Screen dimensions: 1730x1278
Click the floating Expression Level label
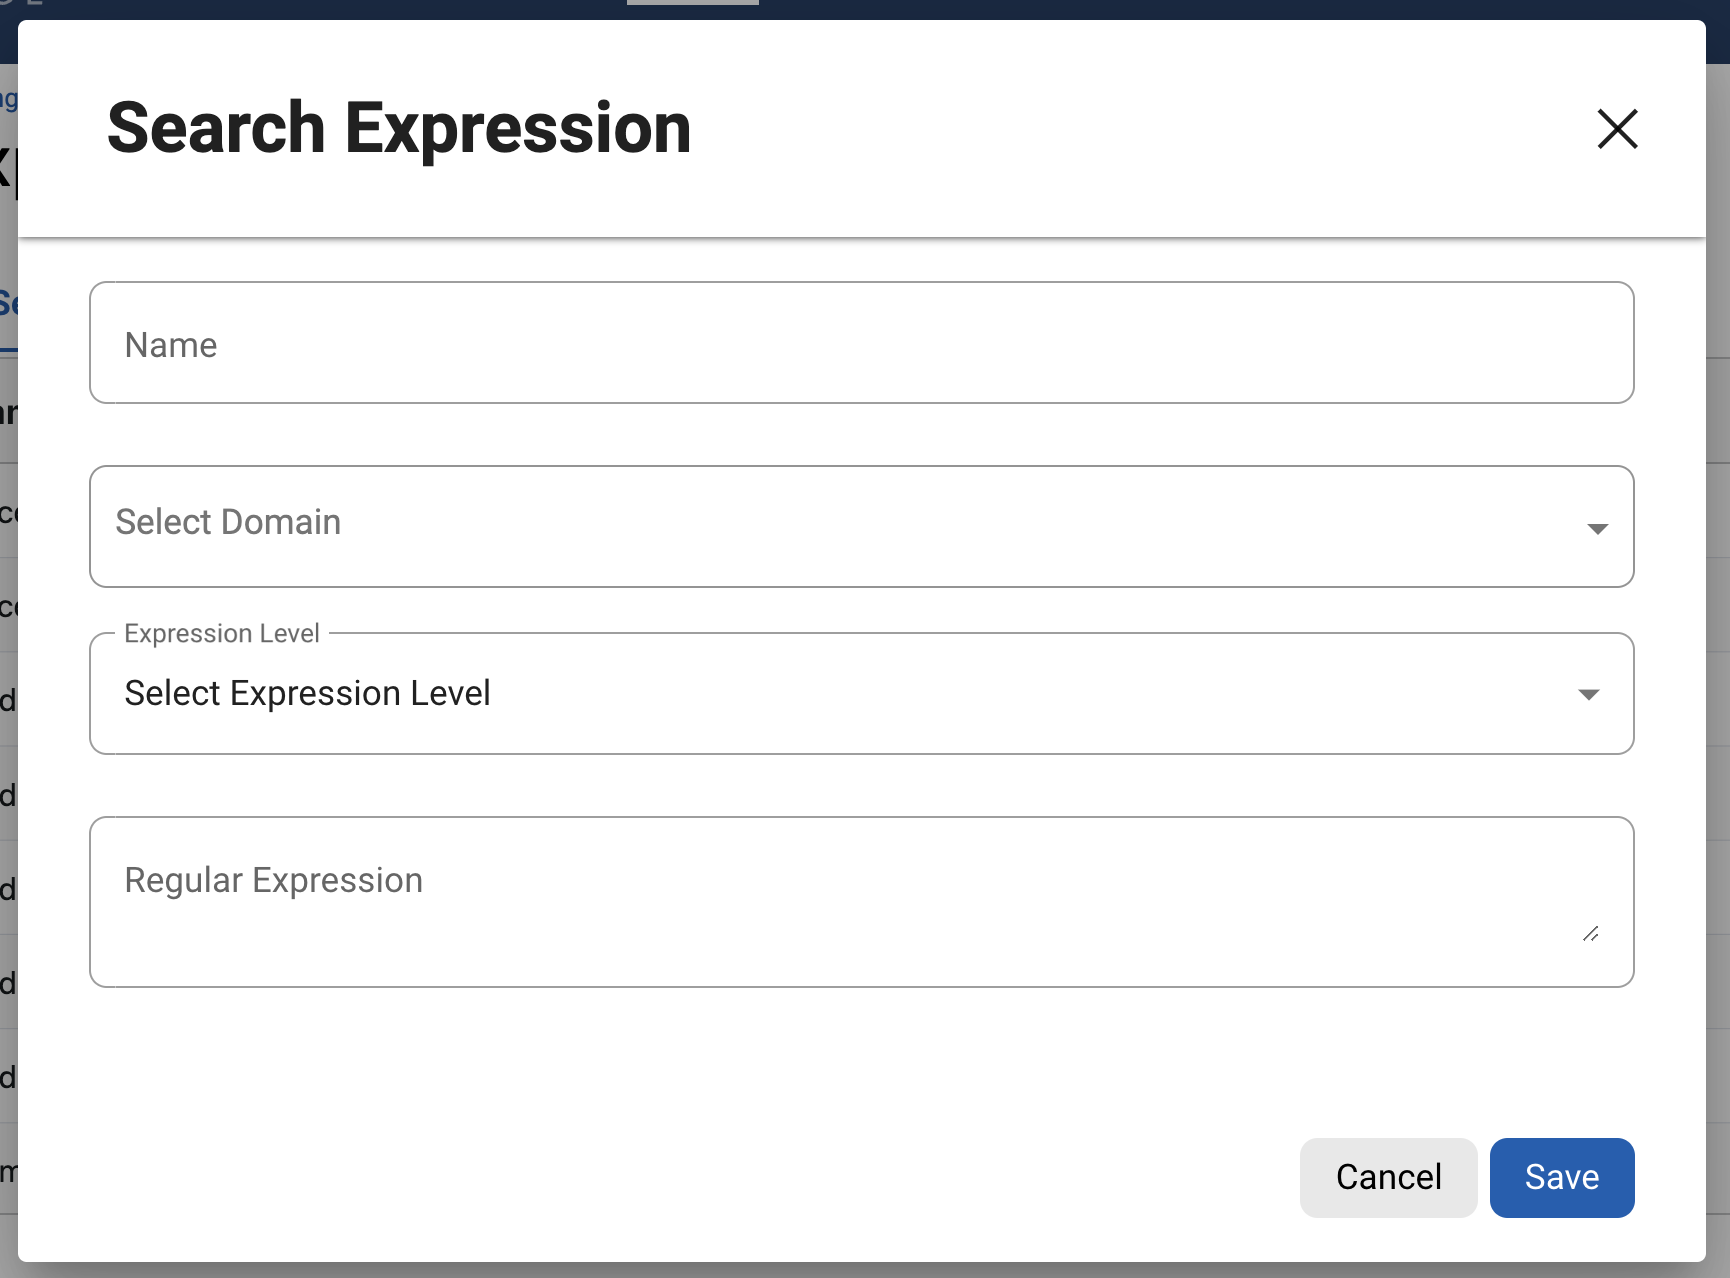[222, 634]
